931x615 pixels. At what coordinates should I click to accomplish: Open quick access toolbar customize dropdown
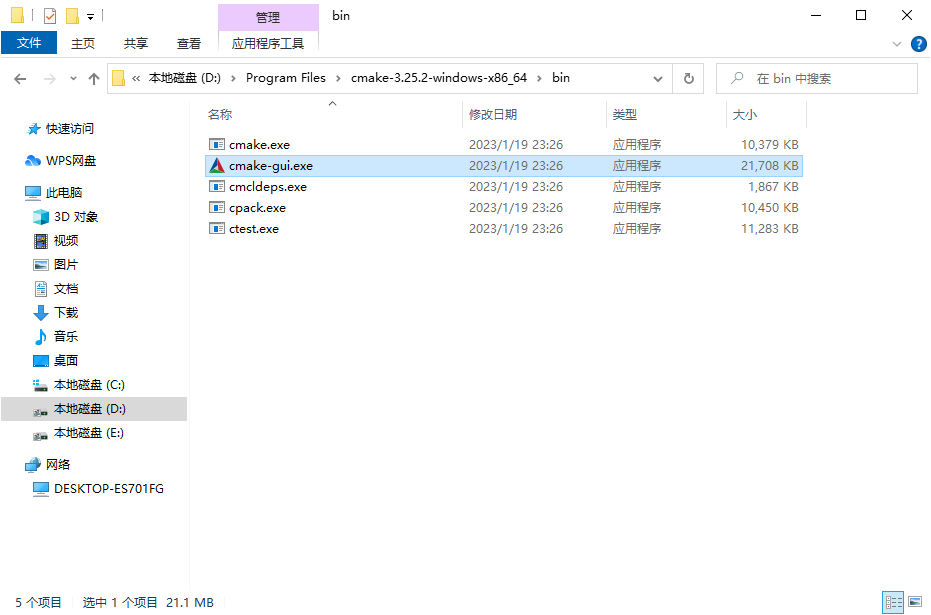[90, 17]
